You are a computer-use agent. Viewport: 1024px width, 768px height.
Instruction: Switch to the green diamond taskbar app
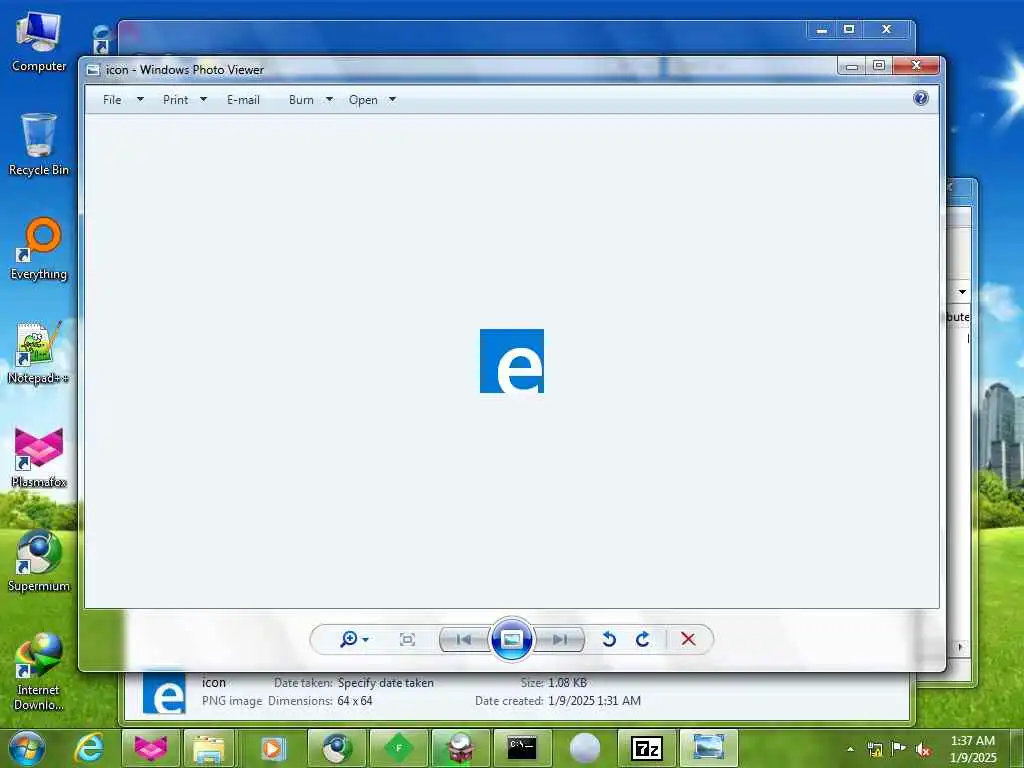(398, 748)
